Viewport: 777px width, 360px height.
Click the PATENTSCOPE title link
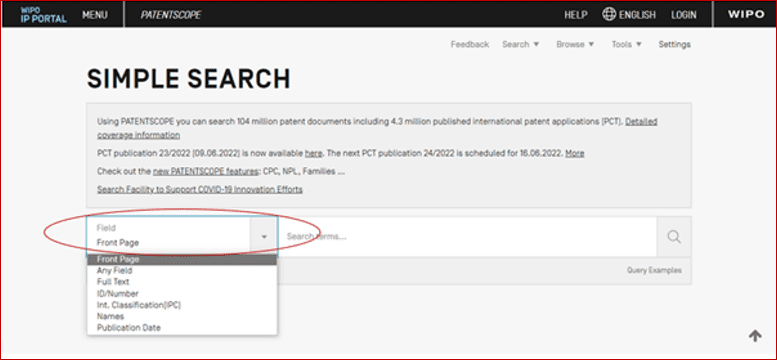coord(171,15)
